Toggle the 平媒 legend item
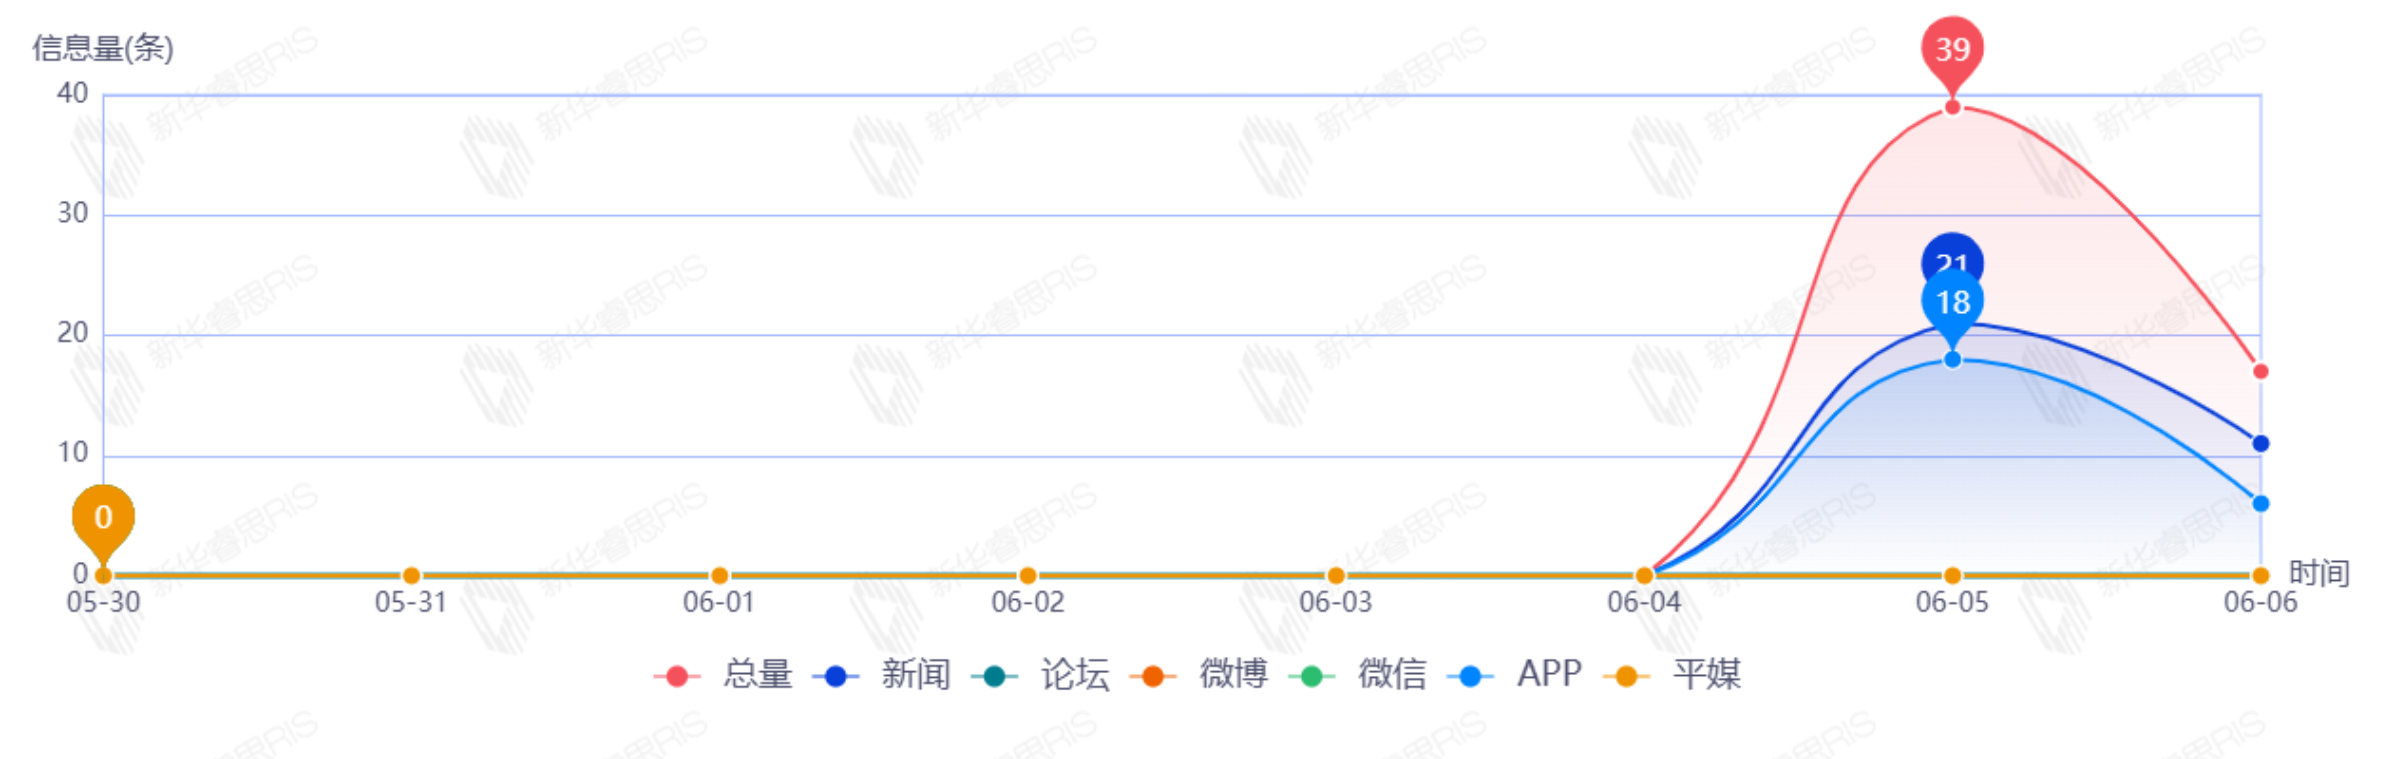 click(1673, 675)
